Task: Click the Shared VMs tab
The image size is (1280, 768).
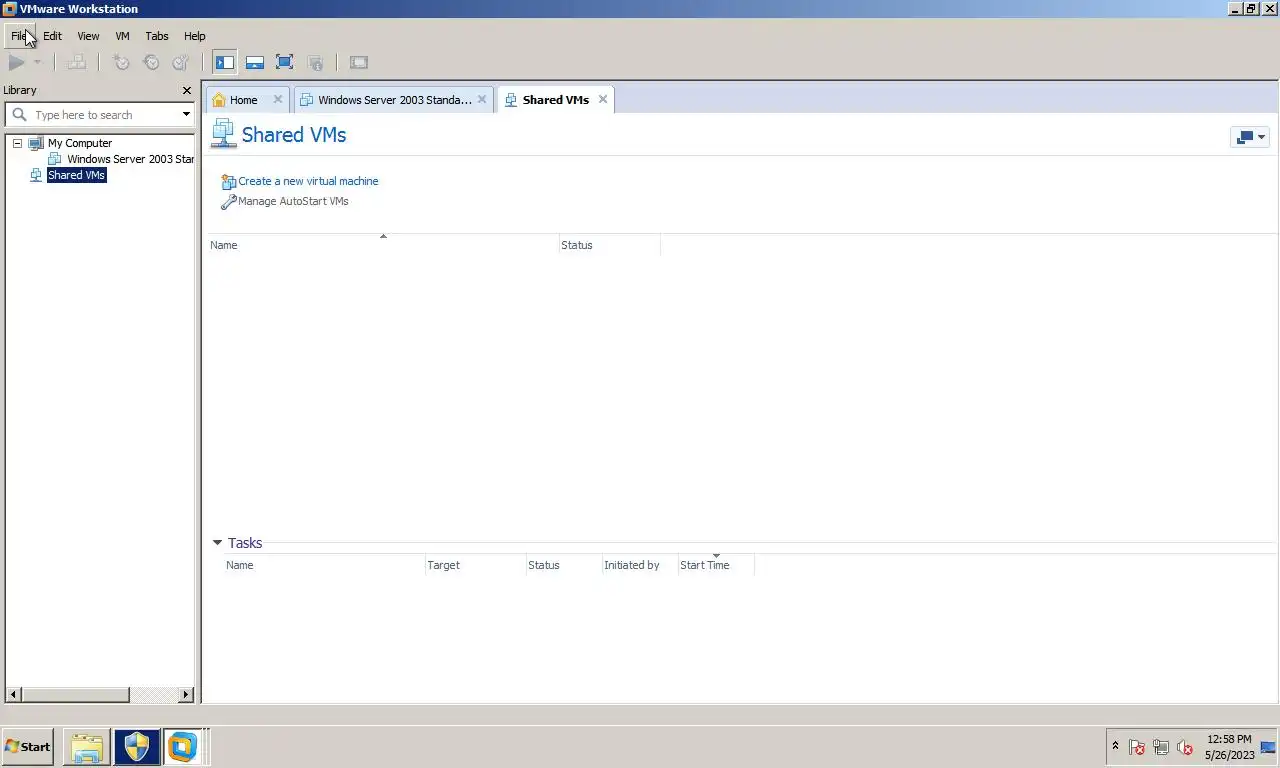Action: click(555, 100)
